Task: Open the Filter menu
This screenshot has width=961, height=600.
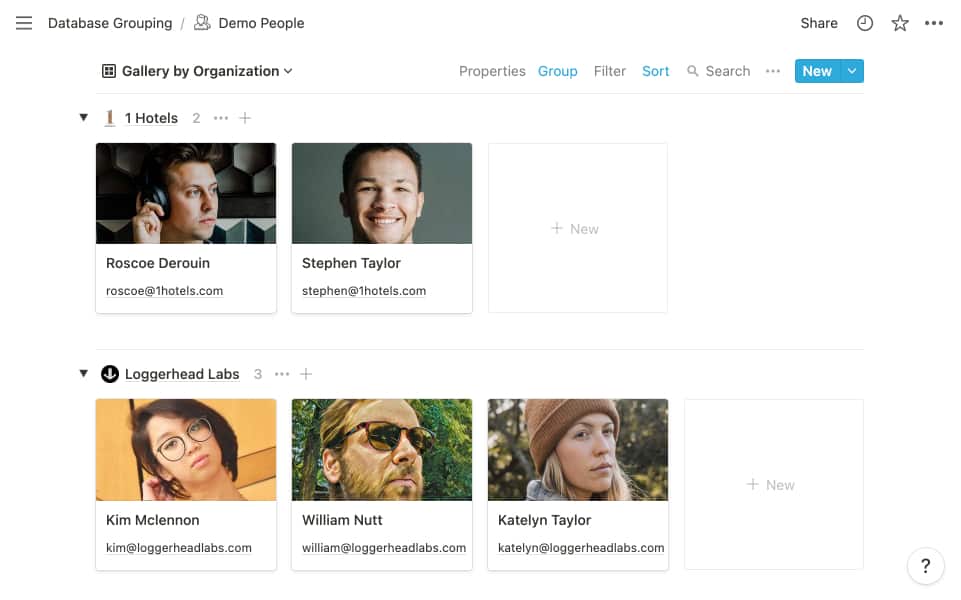Action: 610,71
